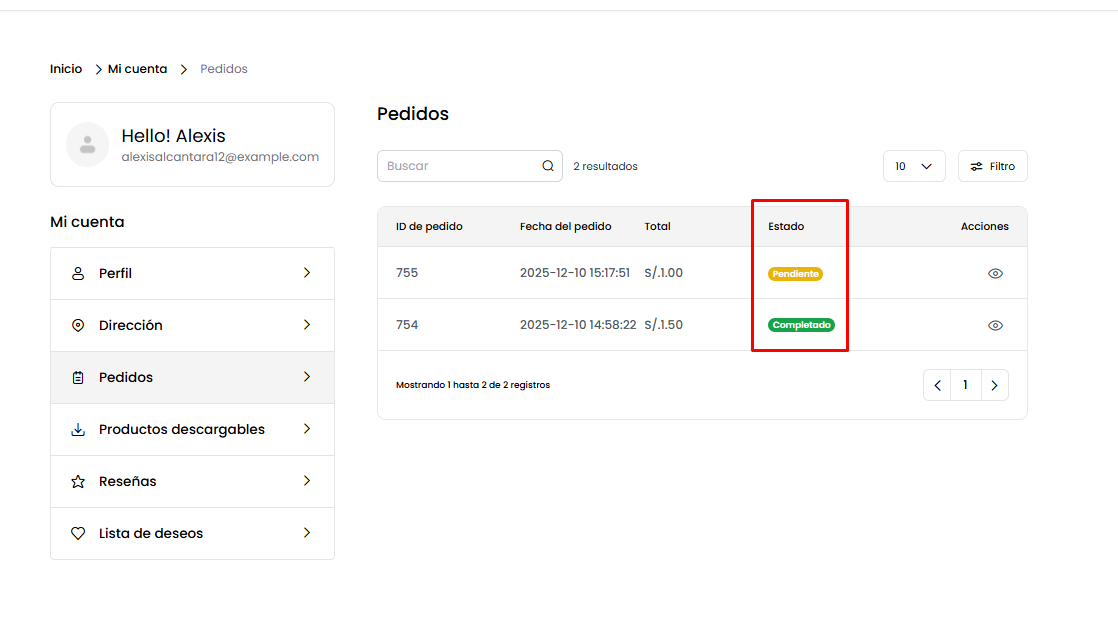Click the magnifier search icon in search box

point(548,166)
